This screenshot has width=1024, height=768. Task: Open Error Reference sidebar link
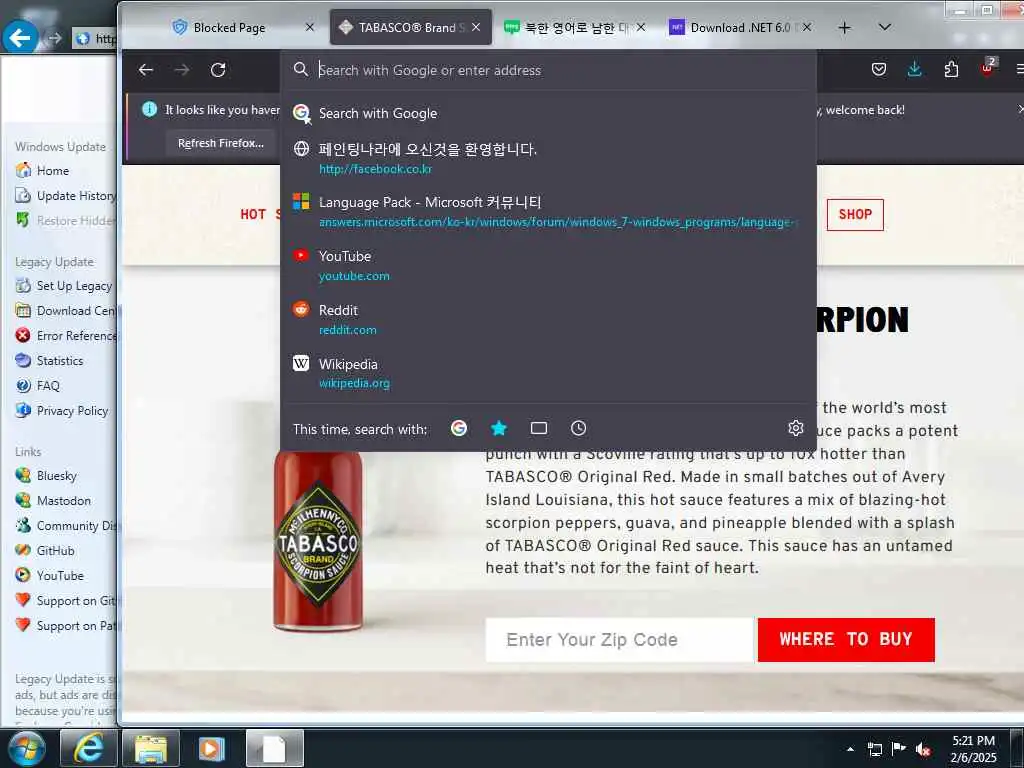click(65, 336)
